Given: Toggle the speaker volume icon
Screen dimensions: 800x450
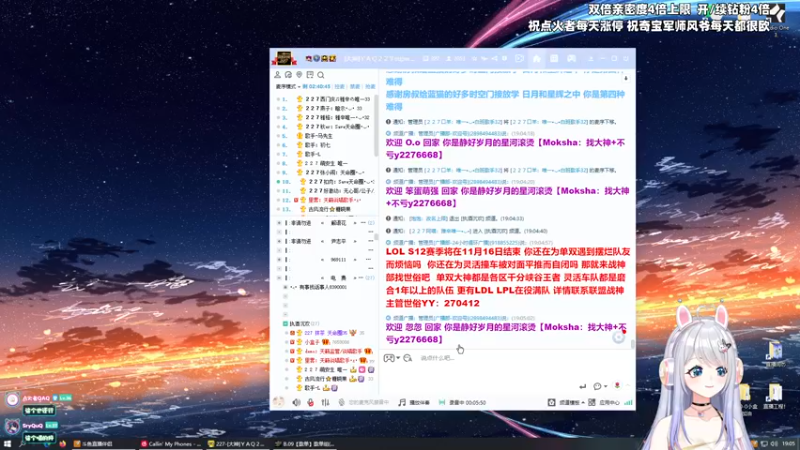Looking at the screenshot, I should coord(296,403).
